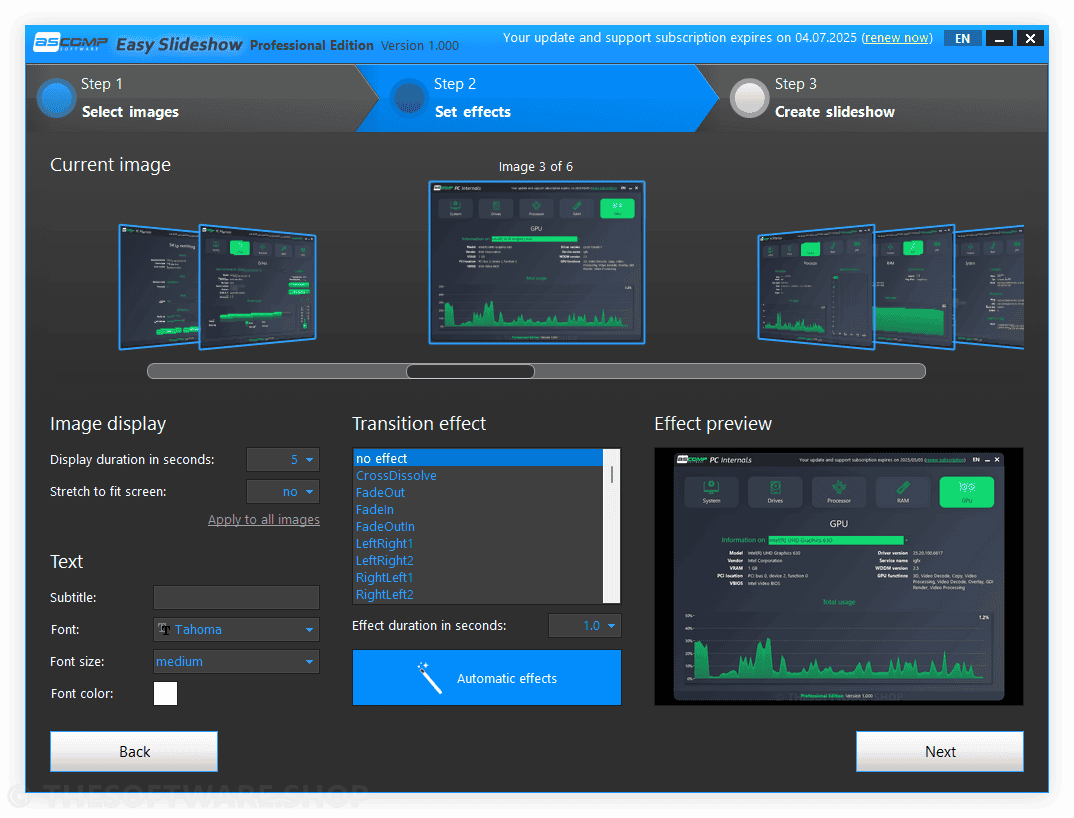Viewport: 1074px width, 818px height.
Task: Click the ASCOMP software logo
Action: tap(71, 43)
